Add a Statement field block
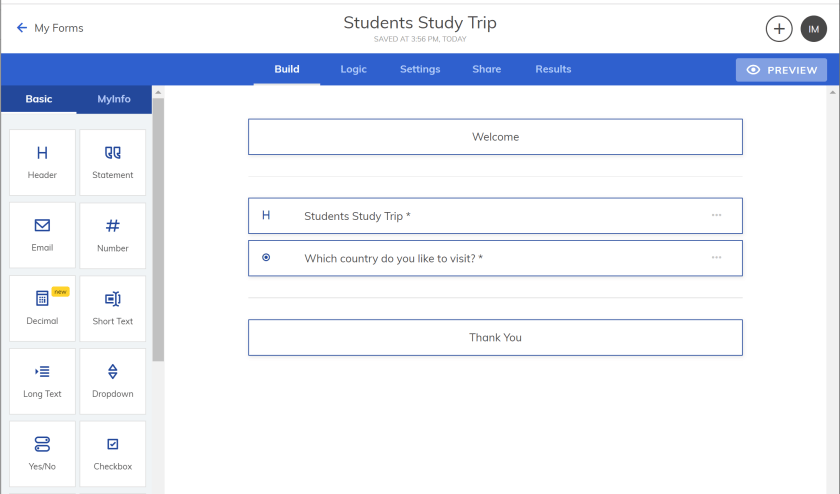This screenshot has width=840, height=494. click(112, 162)
